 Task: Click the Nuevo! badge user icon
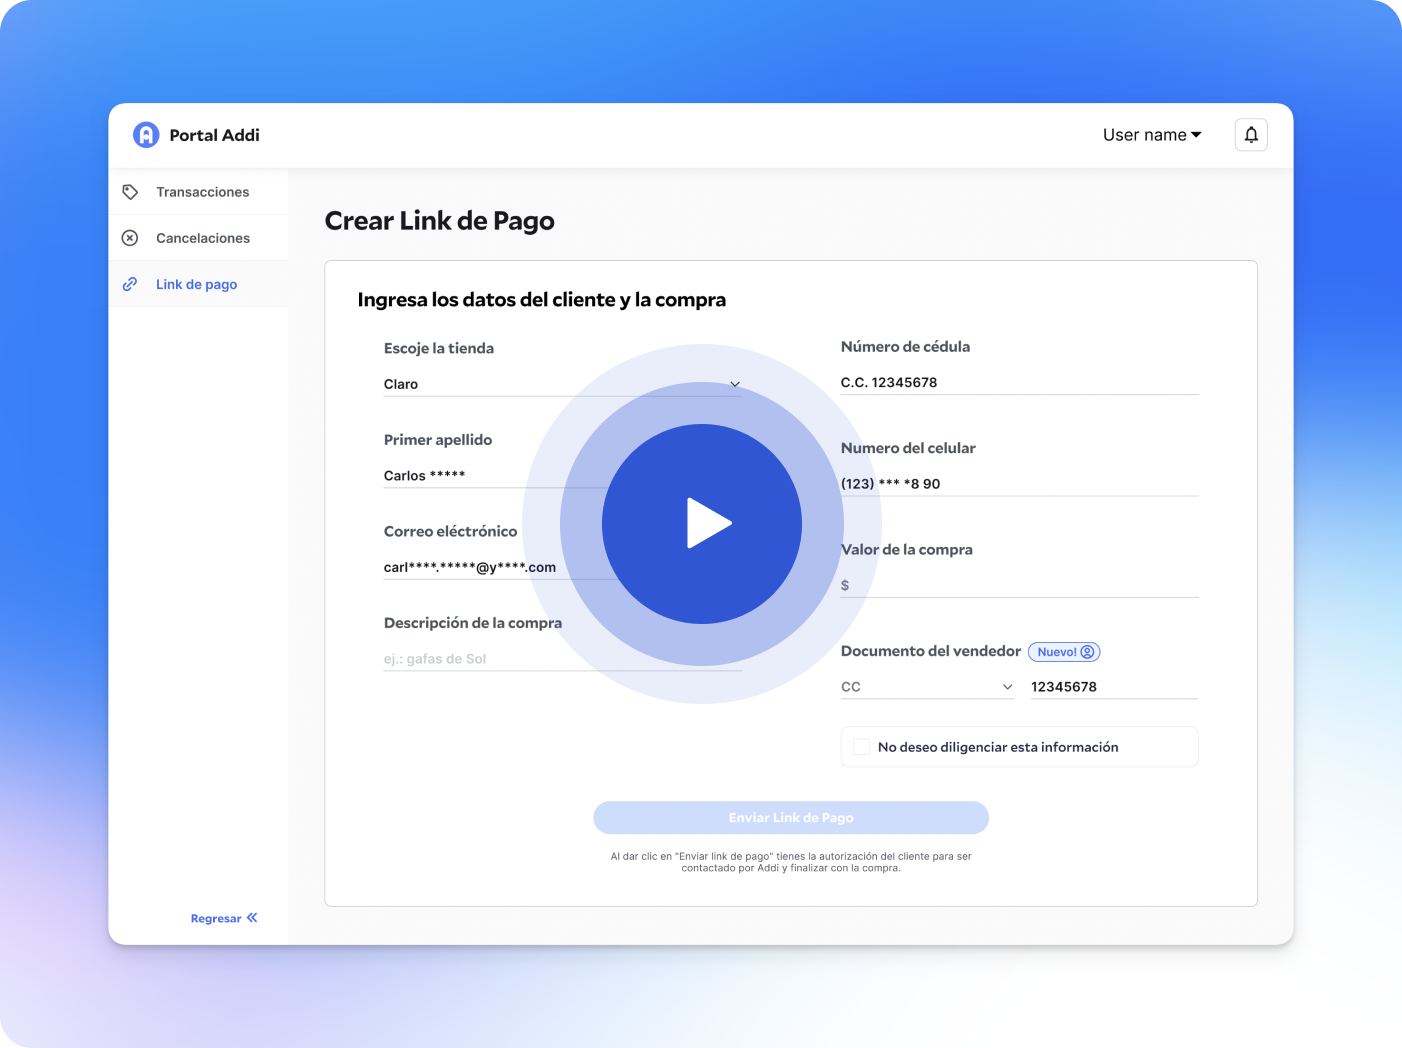click(1087, 652)
